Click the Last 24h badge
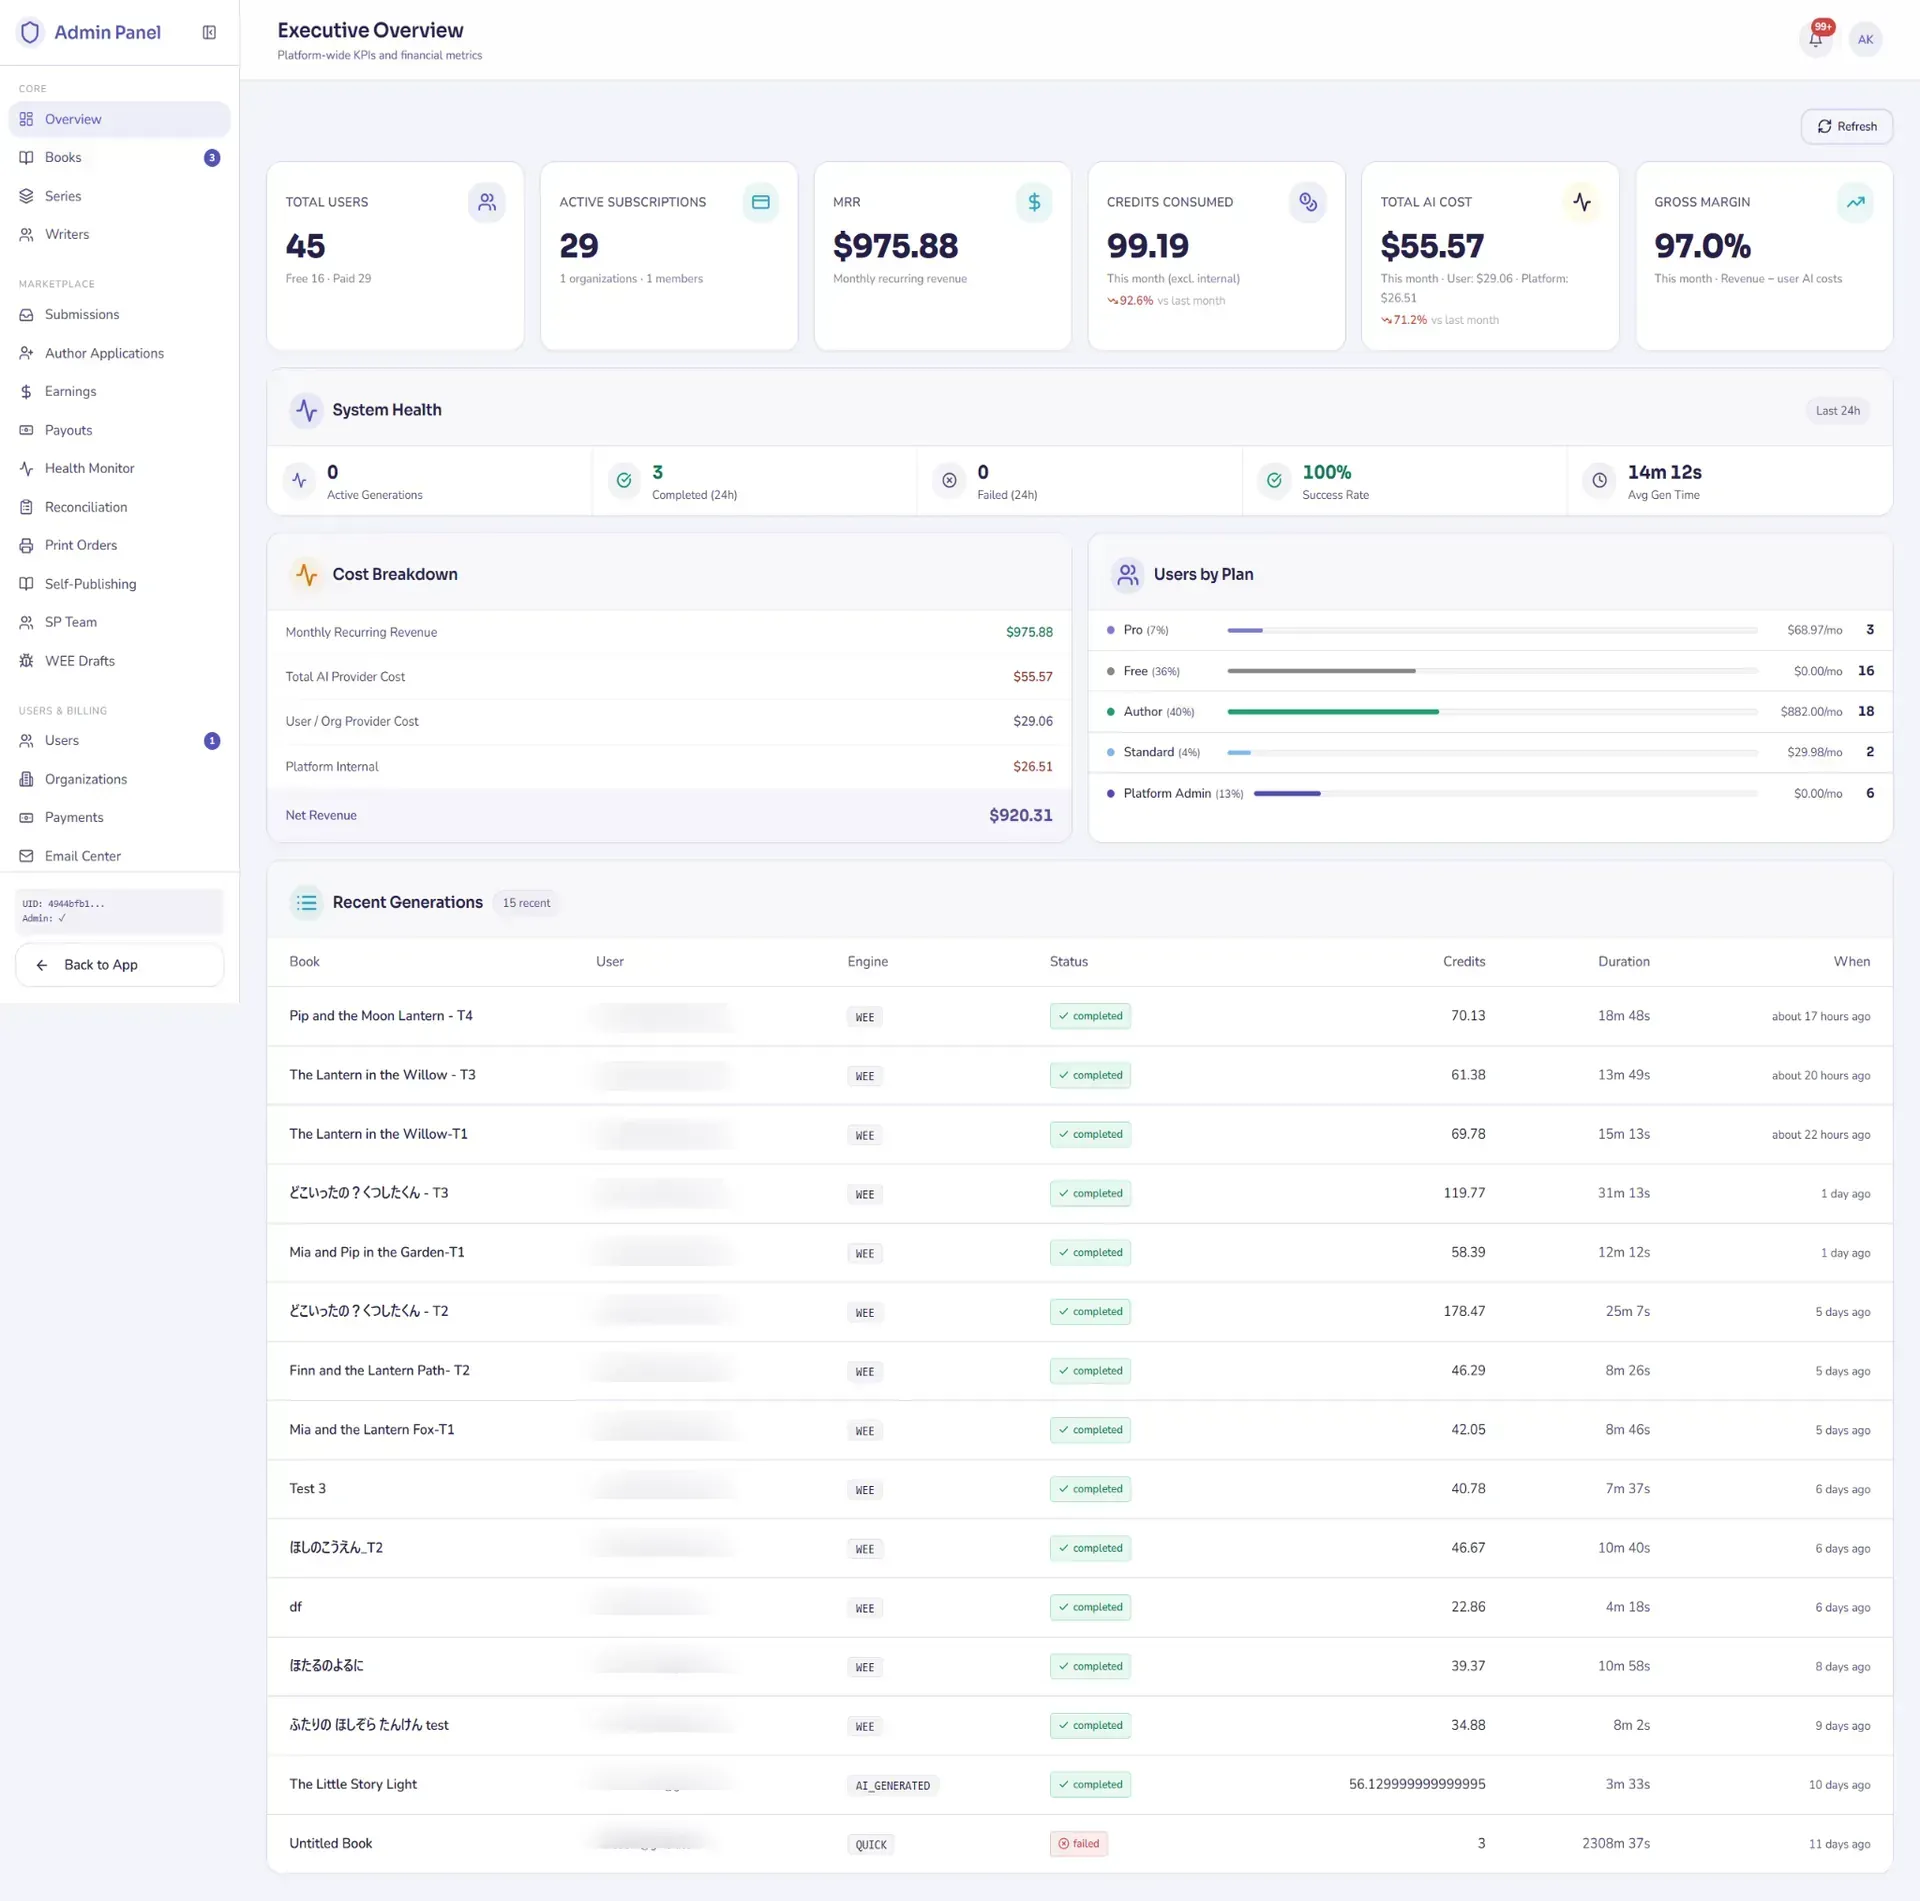This screenshot has width=1920, height=1901. click(1837, 410)
